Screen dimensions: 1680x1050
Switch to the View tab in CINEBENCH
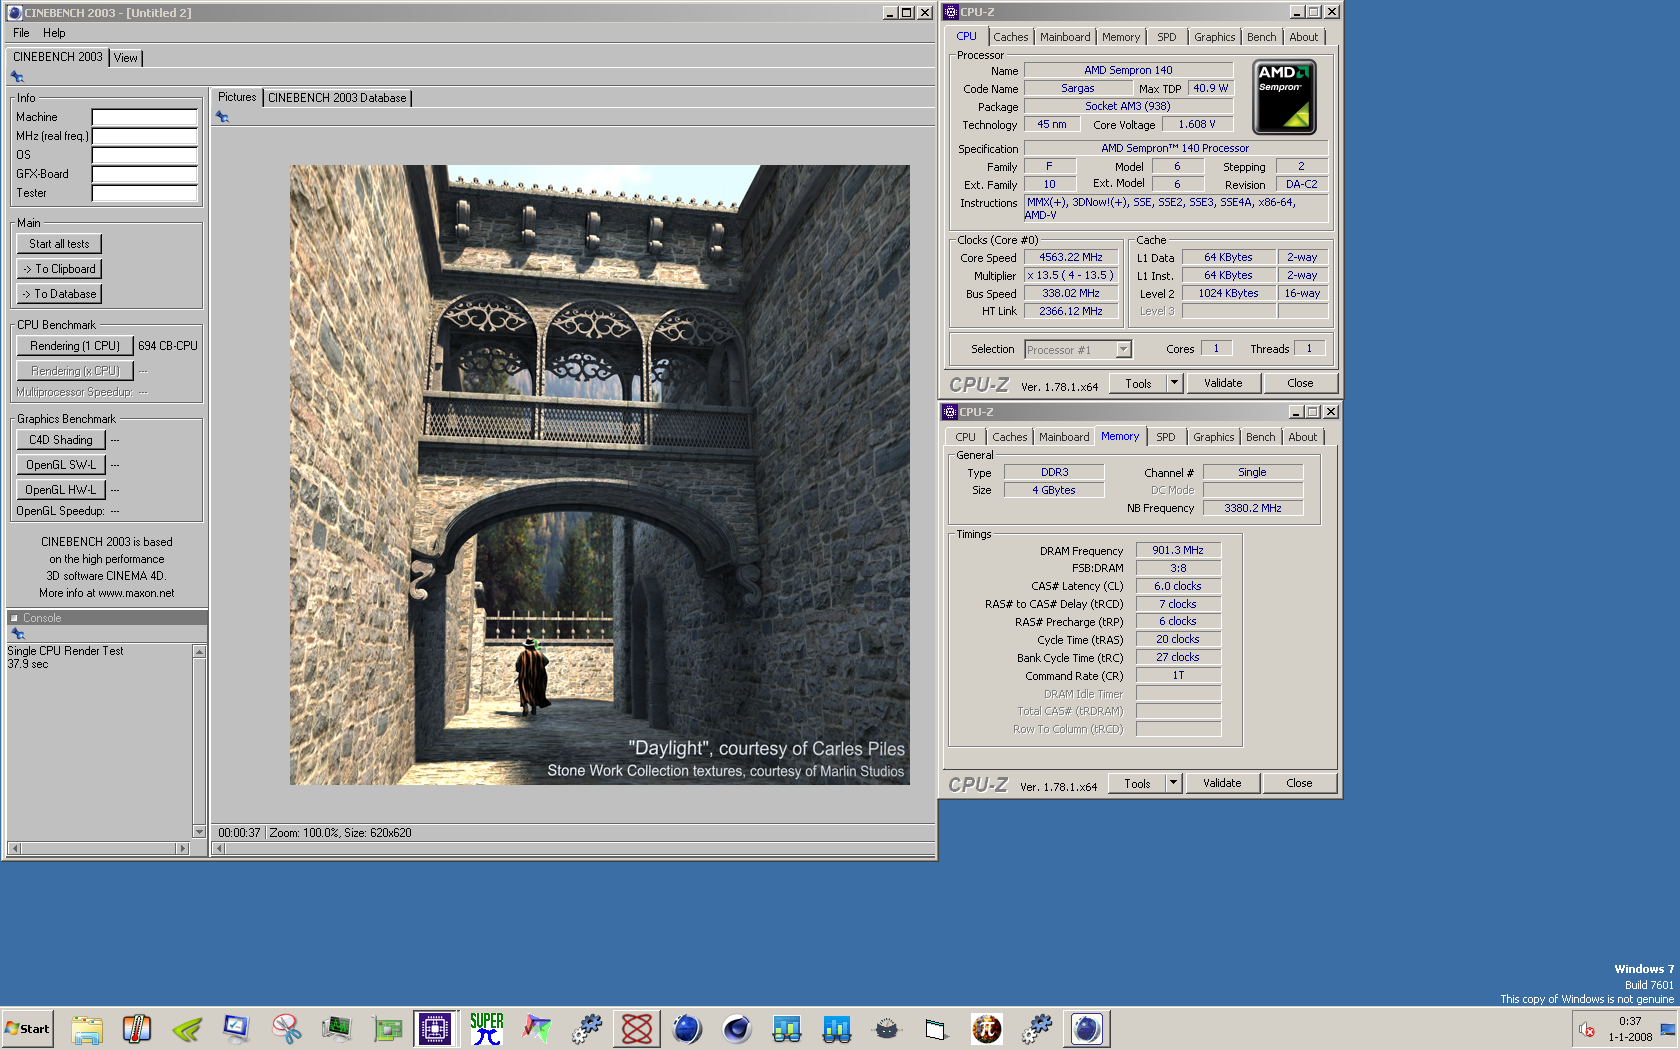[x=125, y=58]
